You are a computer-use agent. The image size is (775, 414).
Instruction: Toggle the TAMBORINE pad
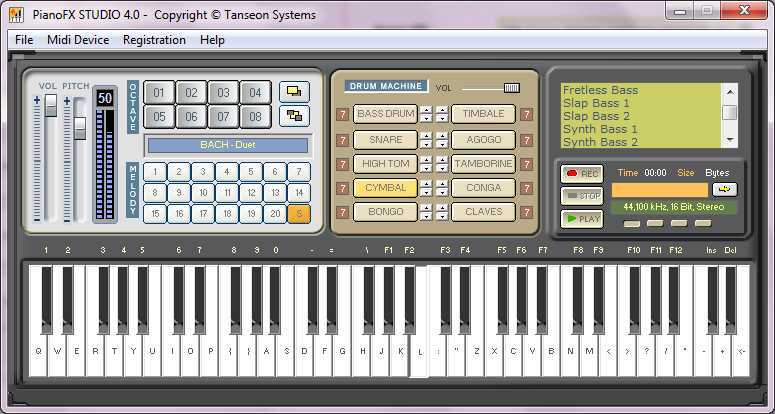[483, 164]
